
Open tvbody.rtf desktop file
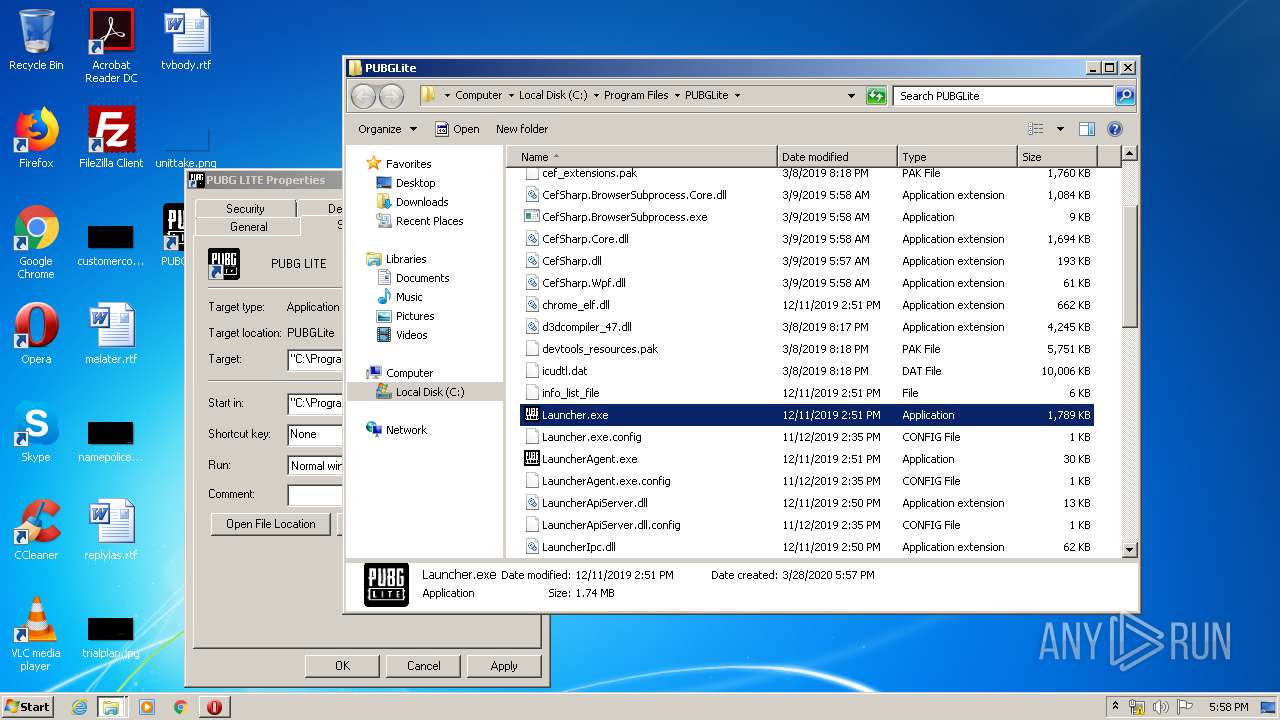coord(186,40)
